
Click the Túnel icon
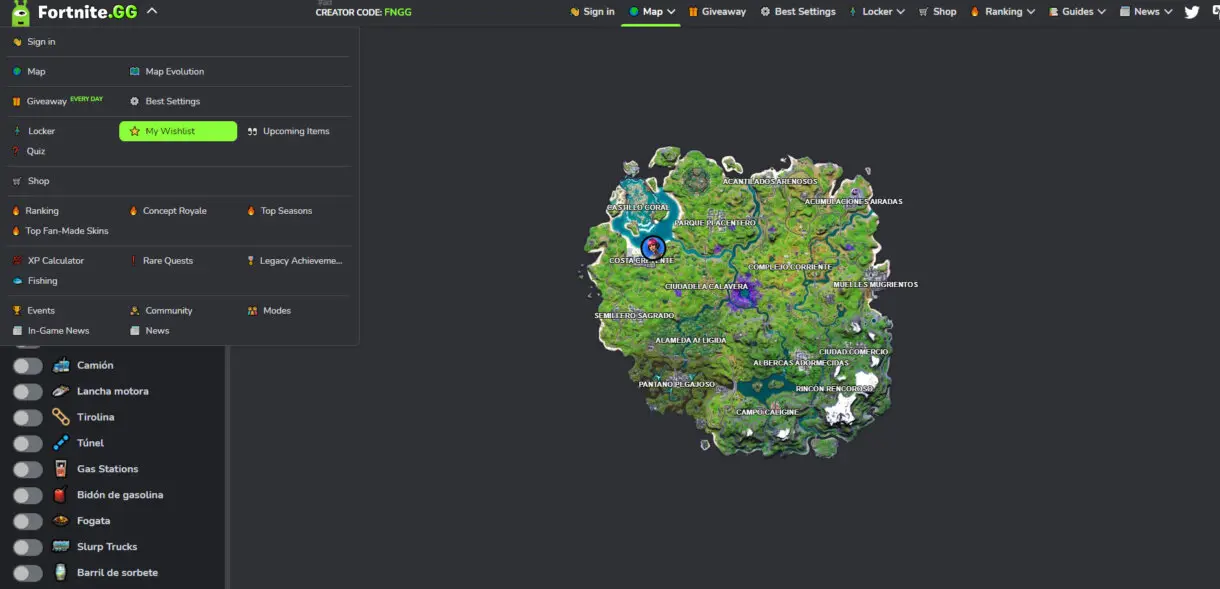coord(61,444)
